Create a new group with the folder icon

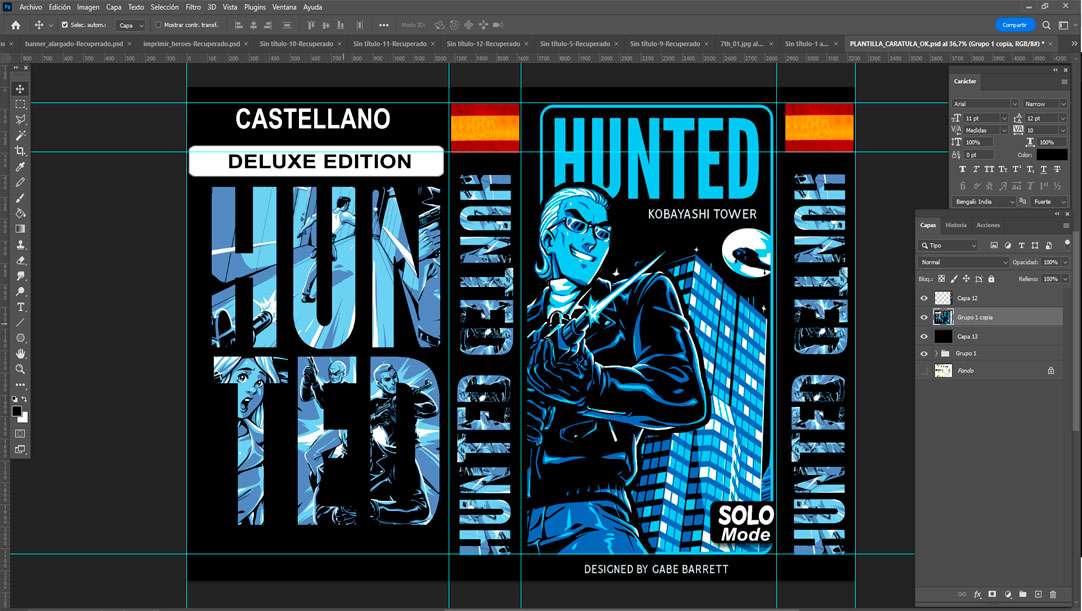(1023, 594)
